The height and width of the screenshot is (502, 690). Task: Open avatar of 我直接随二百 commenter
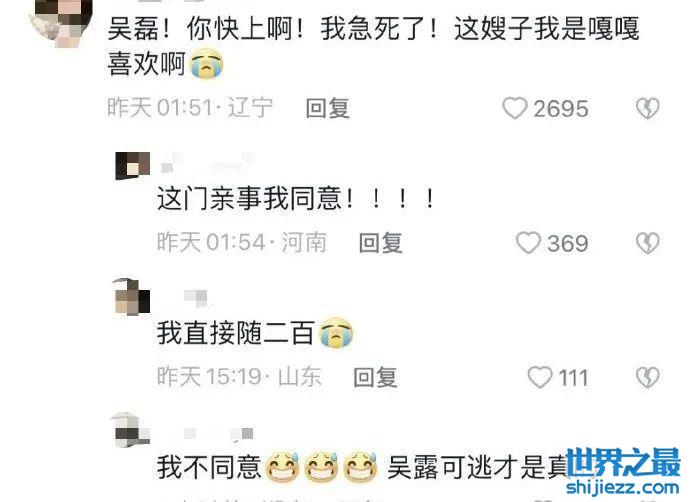click(x=132, y=297)
